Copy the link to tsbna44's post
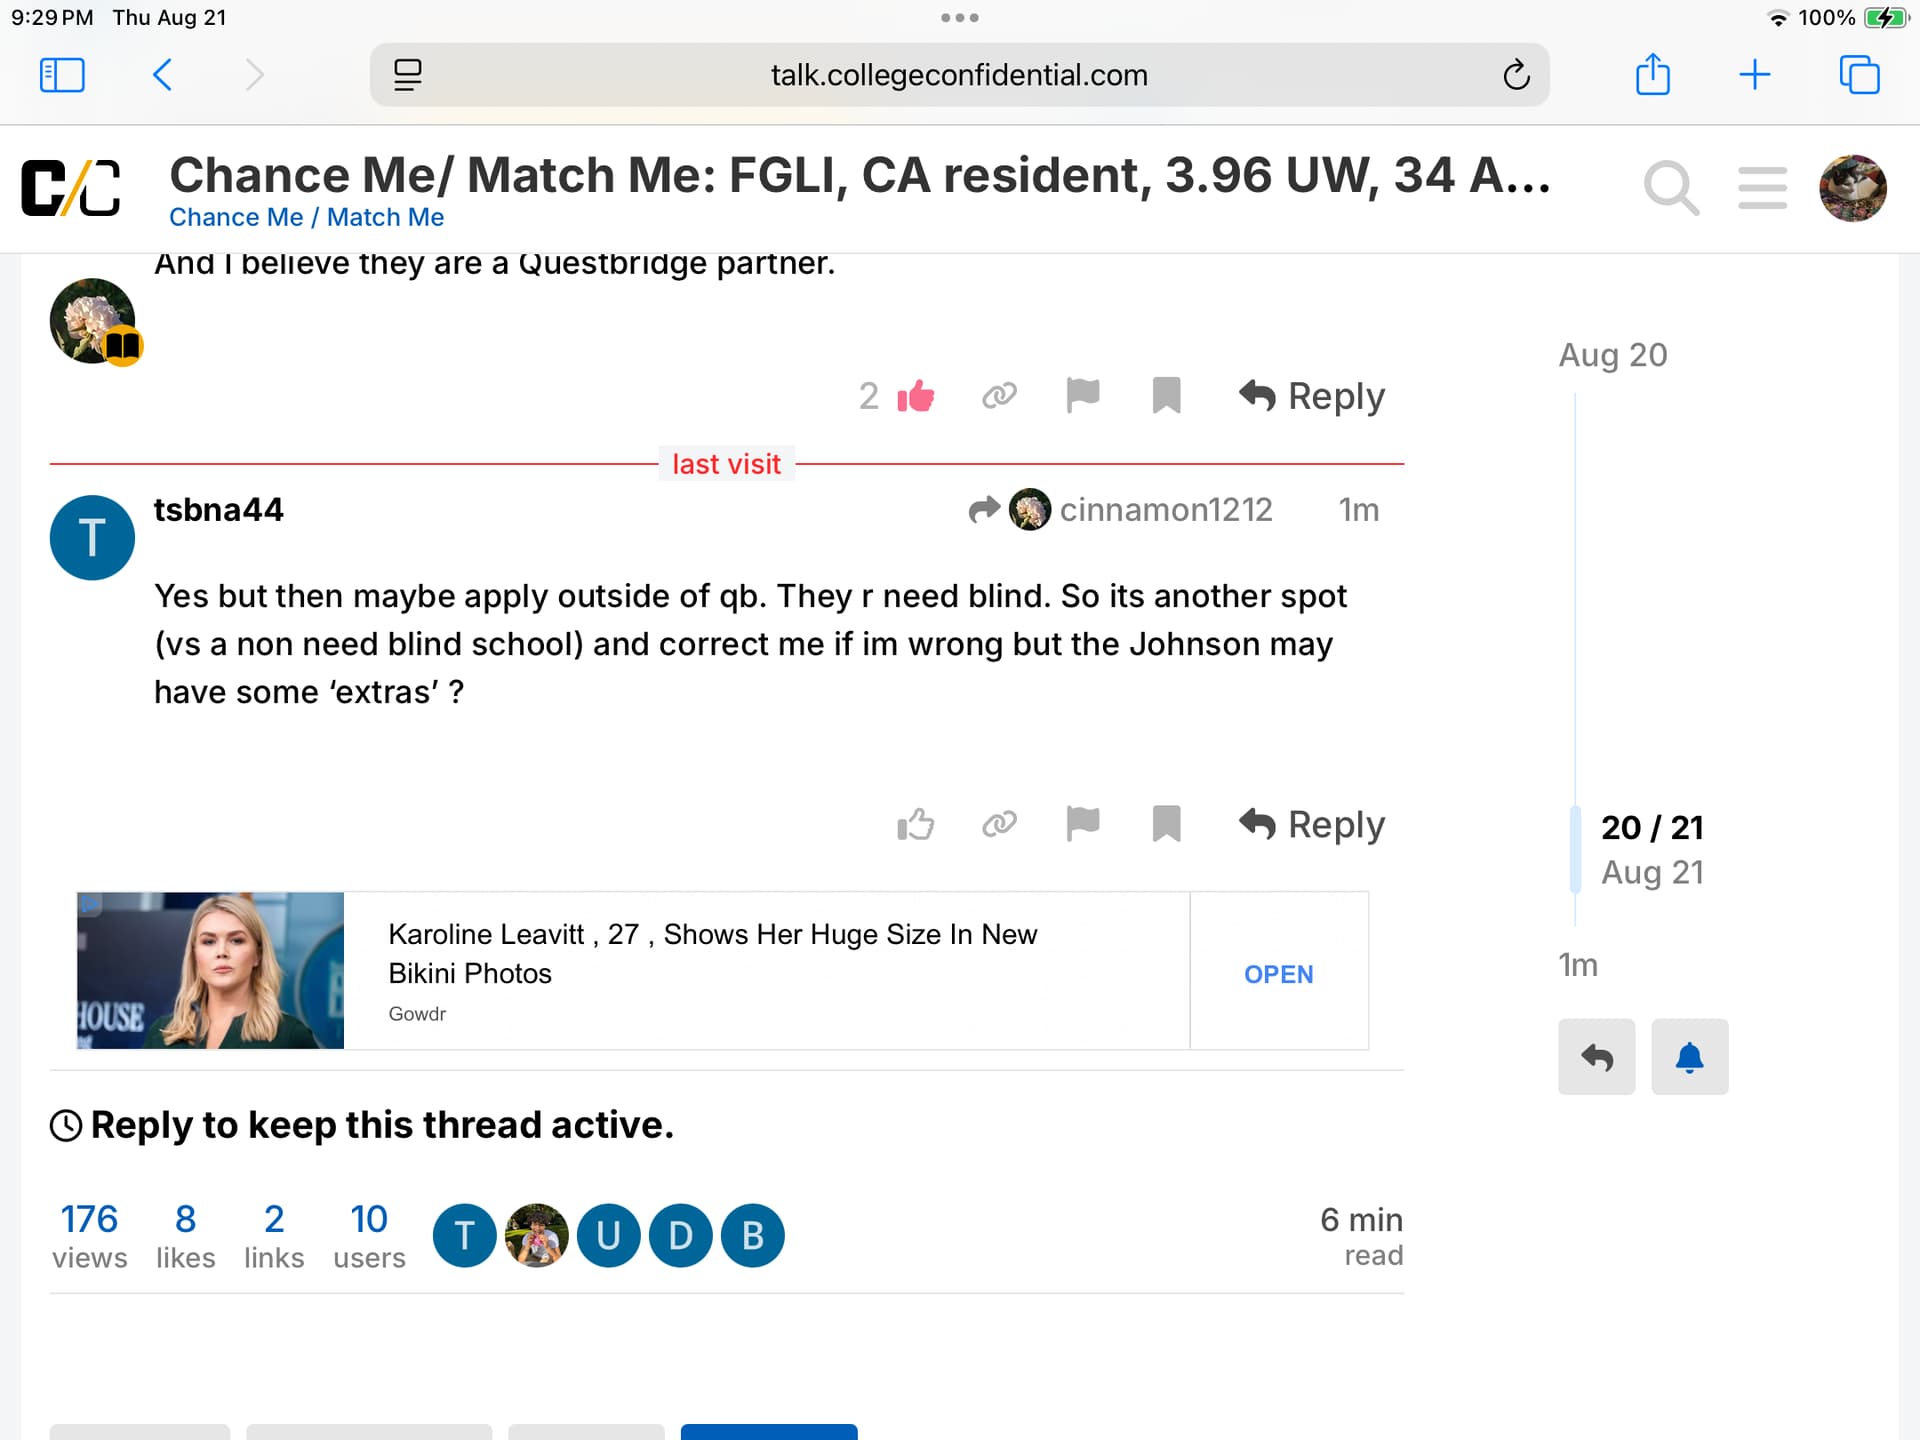The image size is (1920, 1440). 999,825
